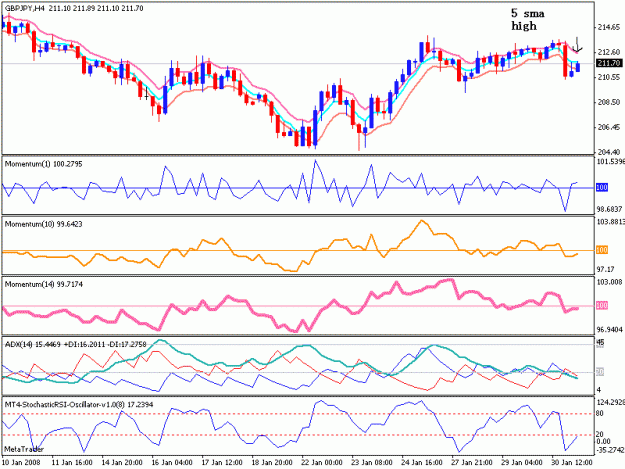Click the '17 Jan 12:00' time axis label
Image resolution: width=625 pixels, height=469 pixels.
(222, 463)
